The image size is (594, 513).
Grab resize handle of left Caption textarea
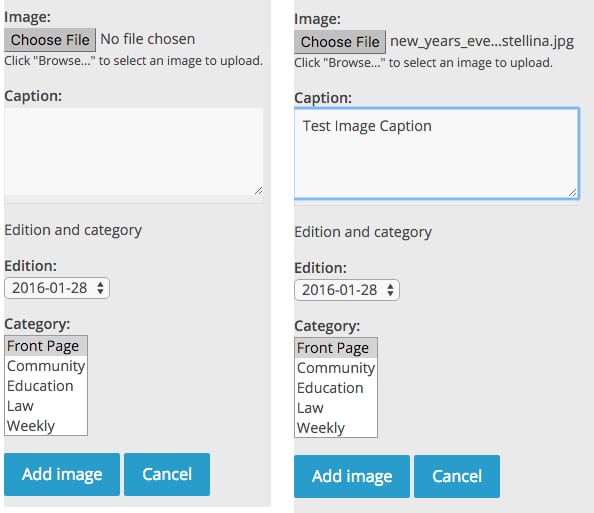tap(258, 191)
